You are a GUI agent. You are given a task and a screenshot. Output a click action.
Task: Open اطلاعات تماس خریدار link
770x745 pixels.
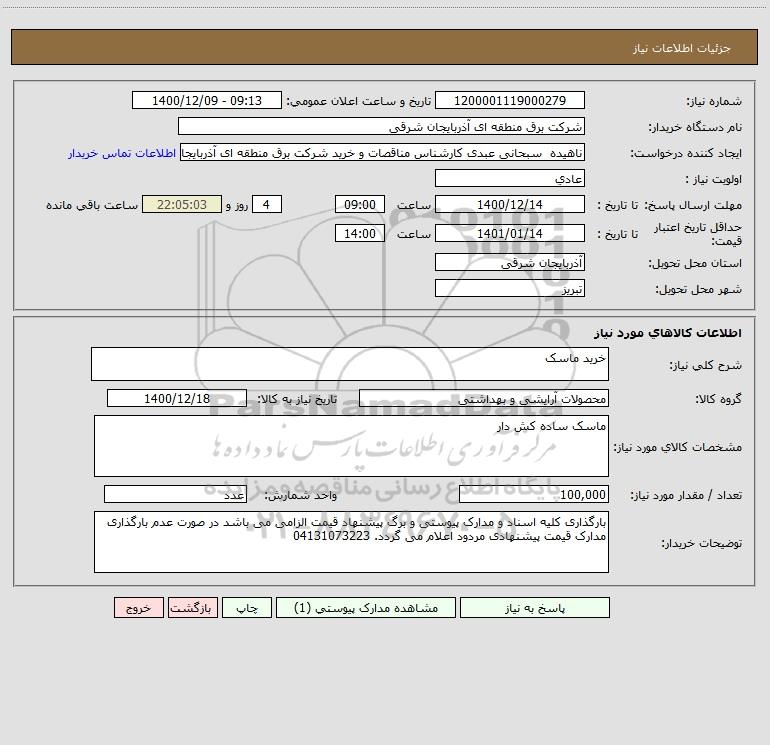[122, 153]
